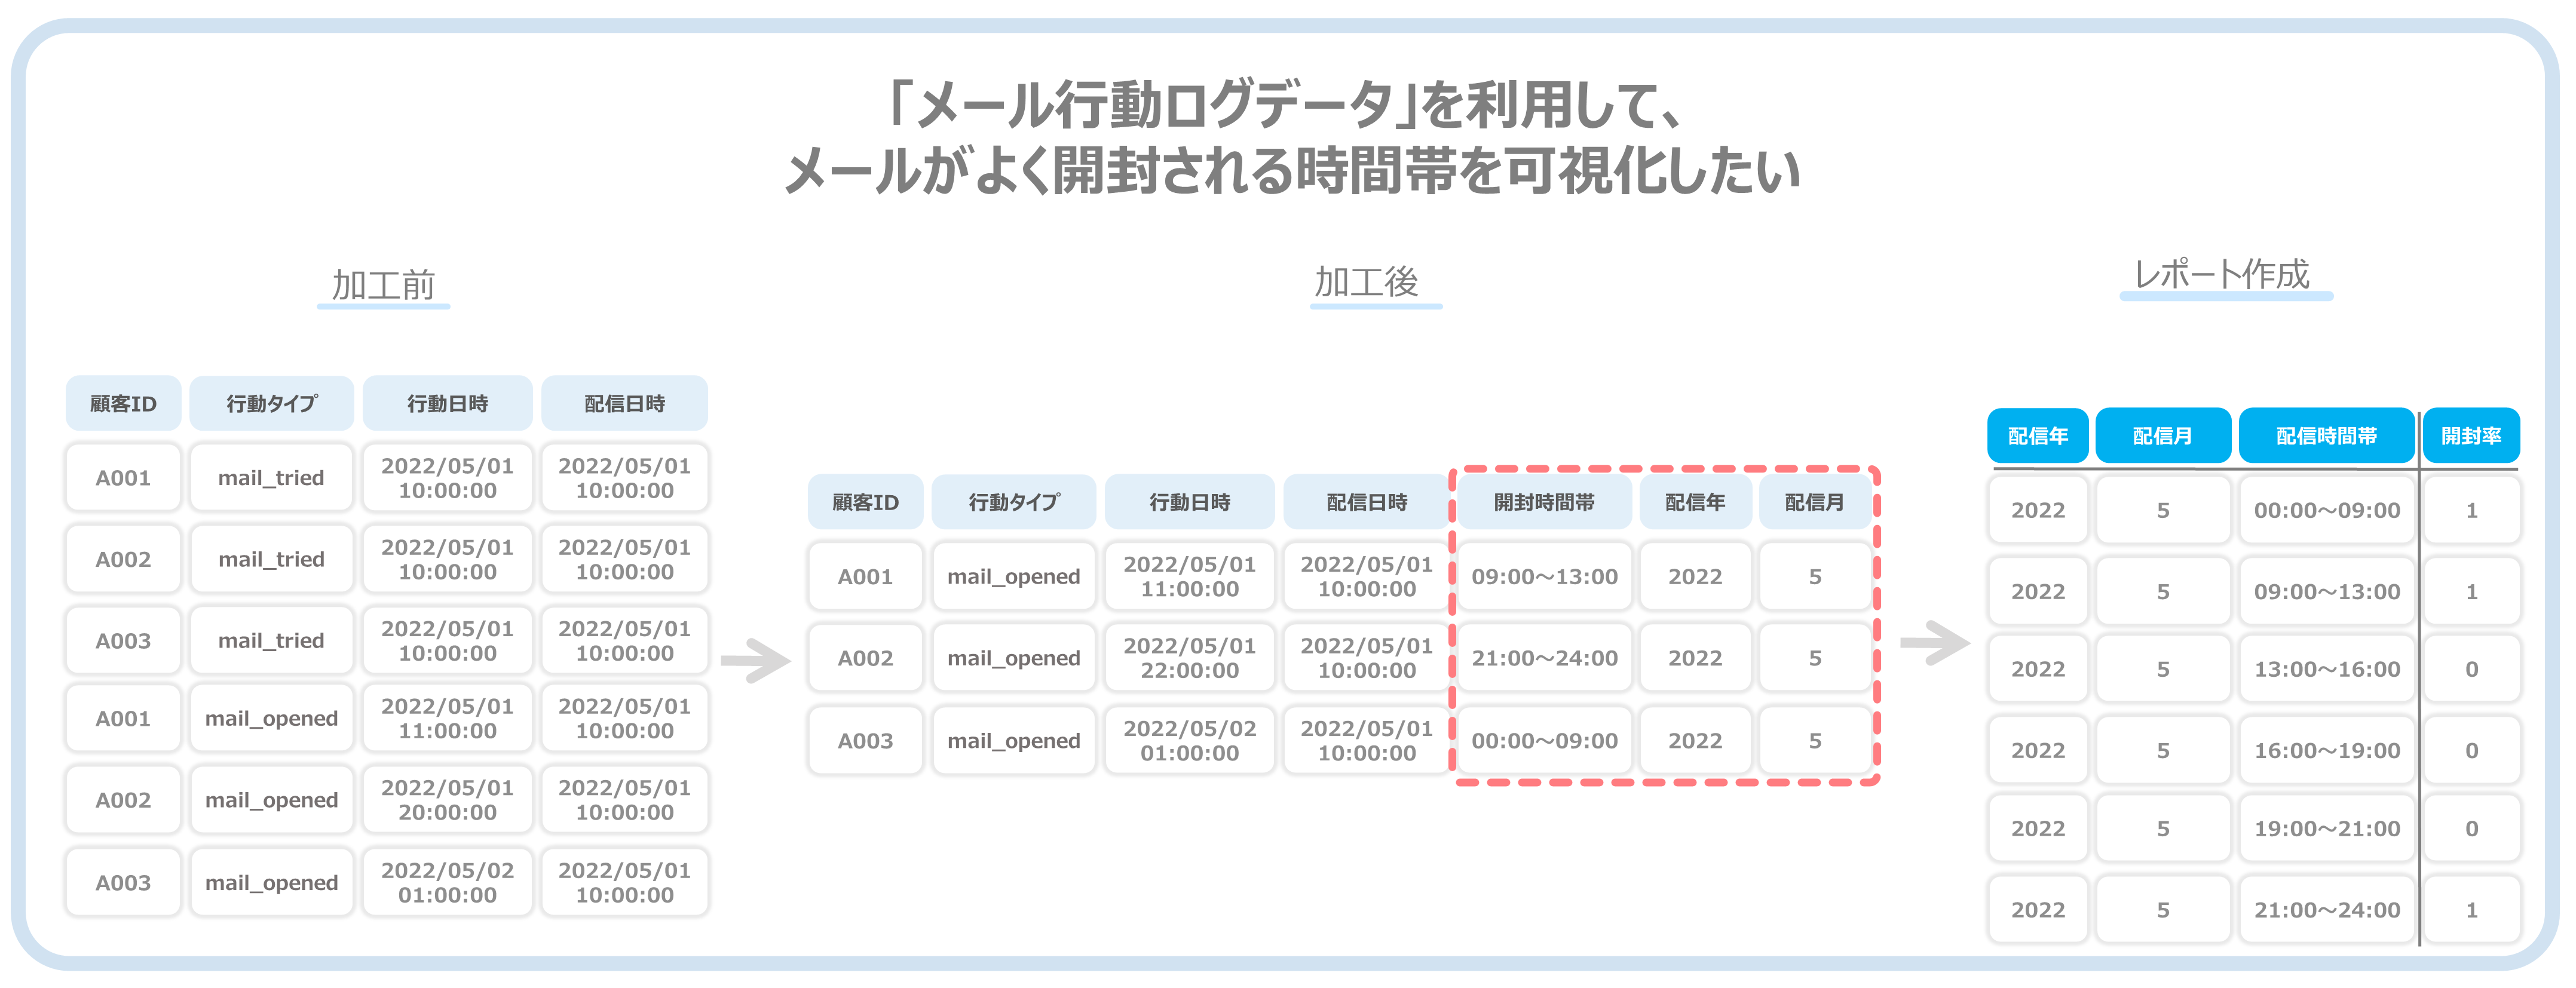Screen dimensions: 2576x988
Task: Click A002 cell in 加工後 table
Action: pyautogui.click(x=865, y=658)
